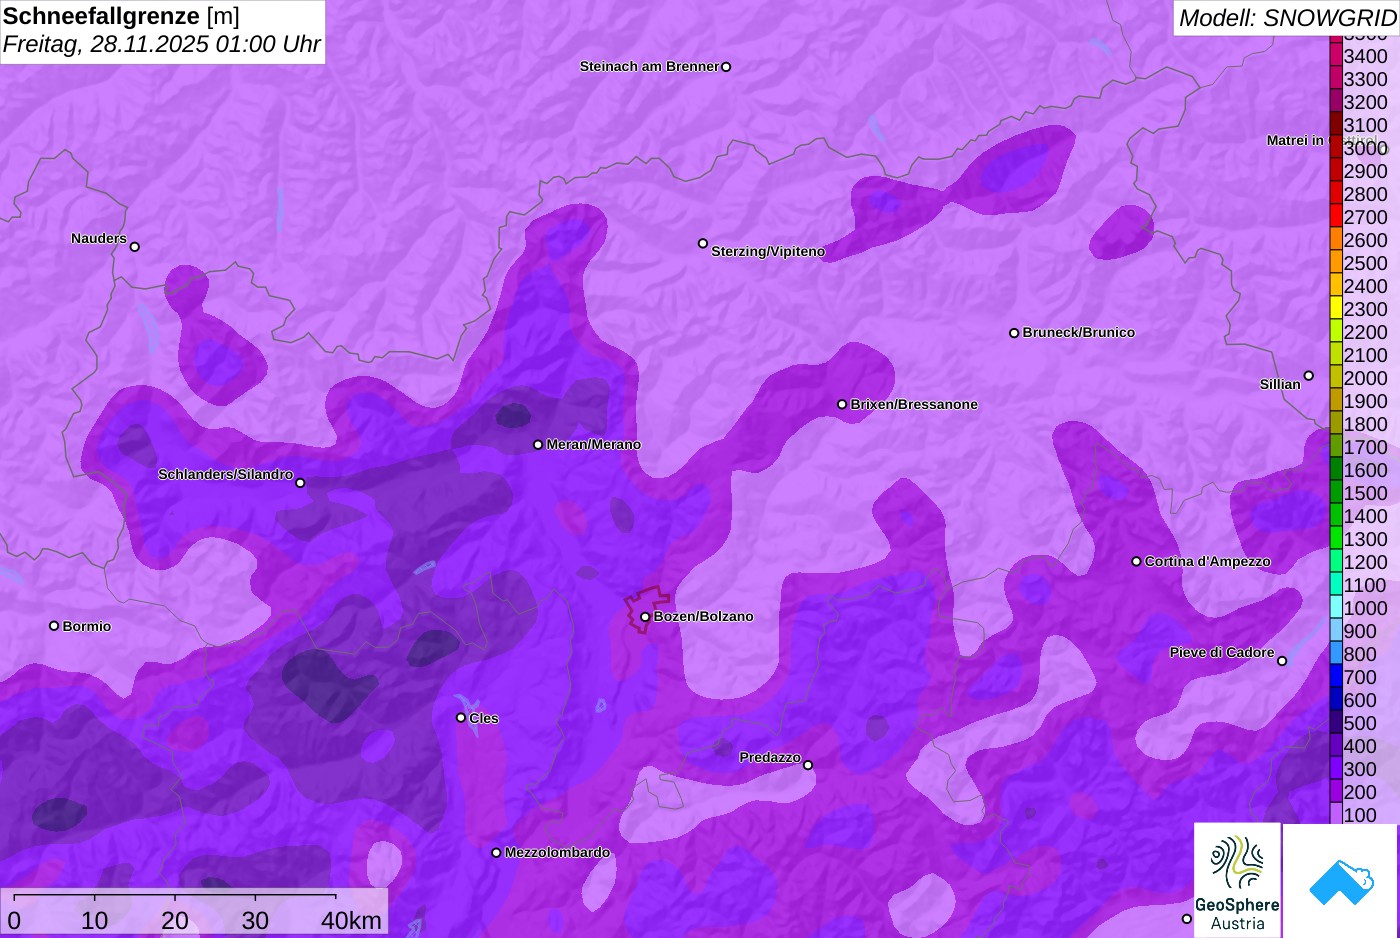Select the Predazzo location marker dot
Screen dimensions: 1400x938
(808, 766)
